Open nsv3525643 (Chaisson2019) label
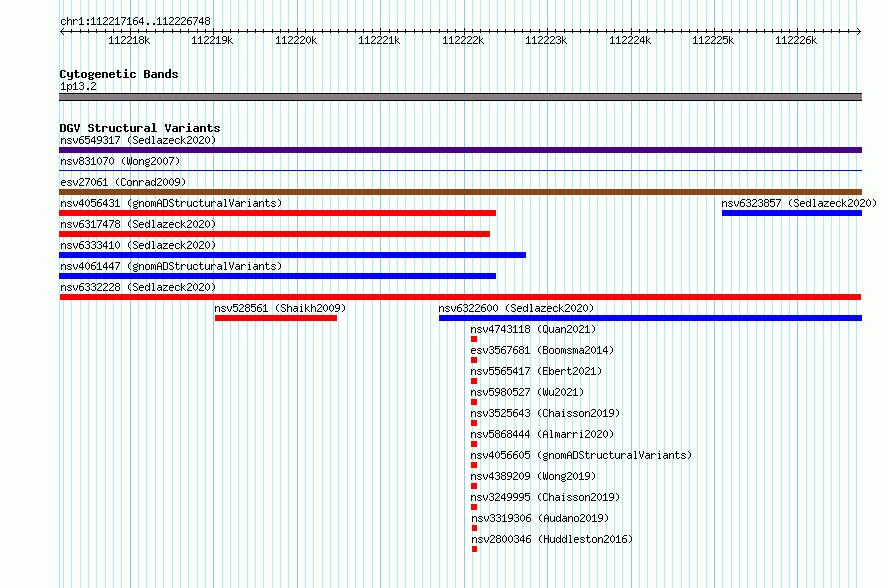 click(x=545, y=413)
